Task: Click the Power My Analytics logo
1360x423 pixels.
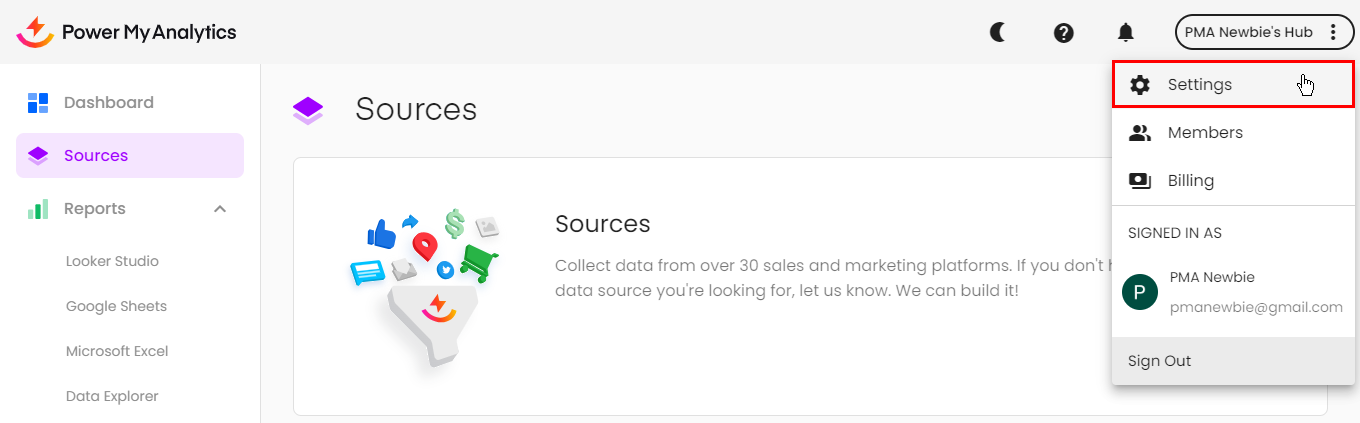Action: (x=126, y=32)
